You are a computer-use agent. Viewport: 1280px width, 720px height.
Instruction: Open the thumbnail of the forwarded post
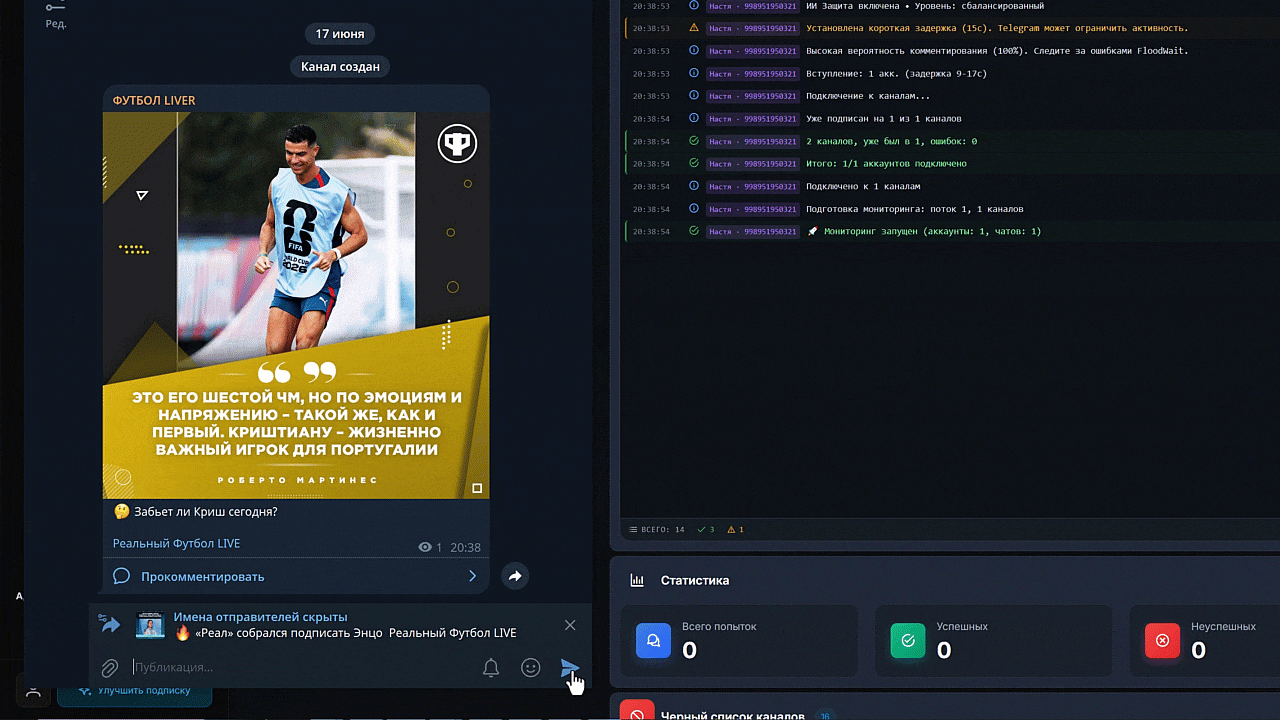click(150, 625)
